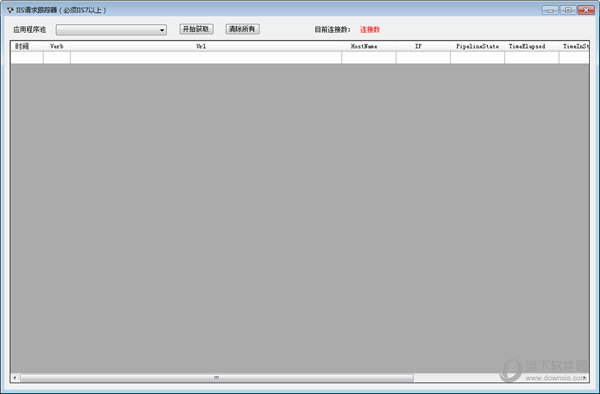
Task: Minimize the IIS request tracker window
Action: click(x=550, y=10)
